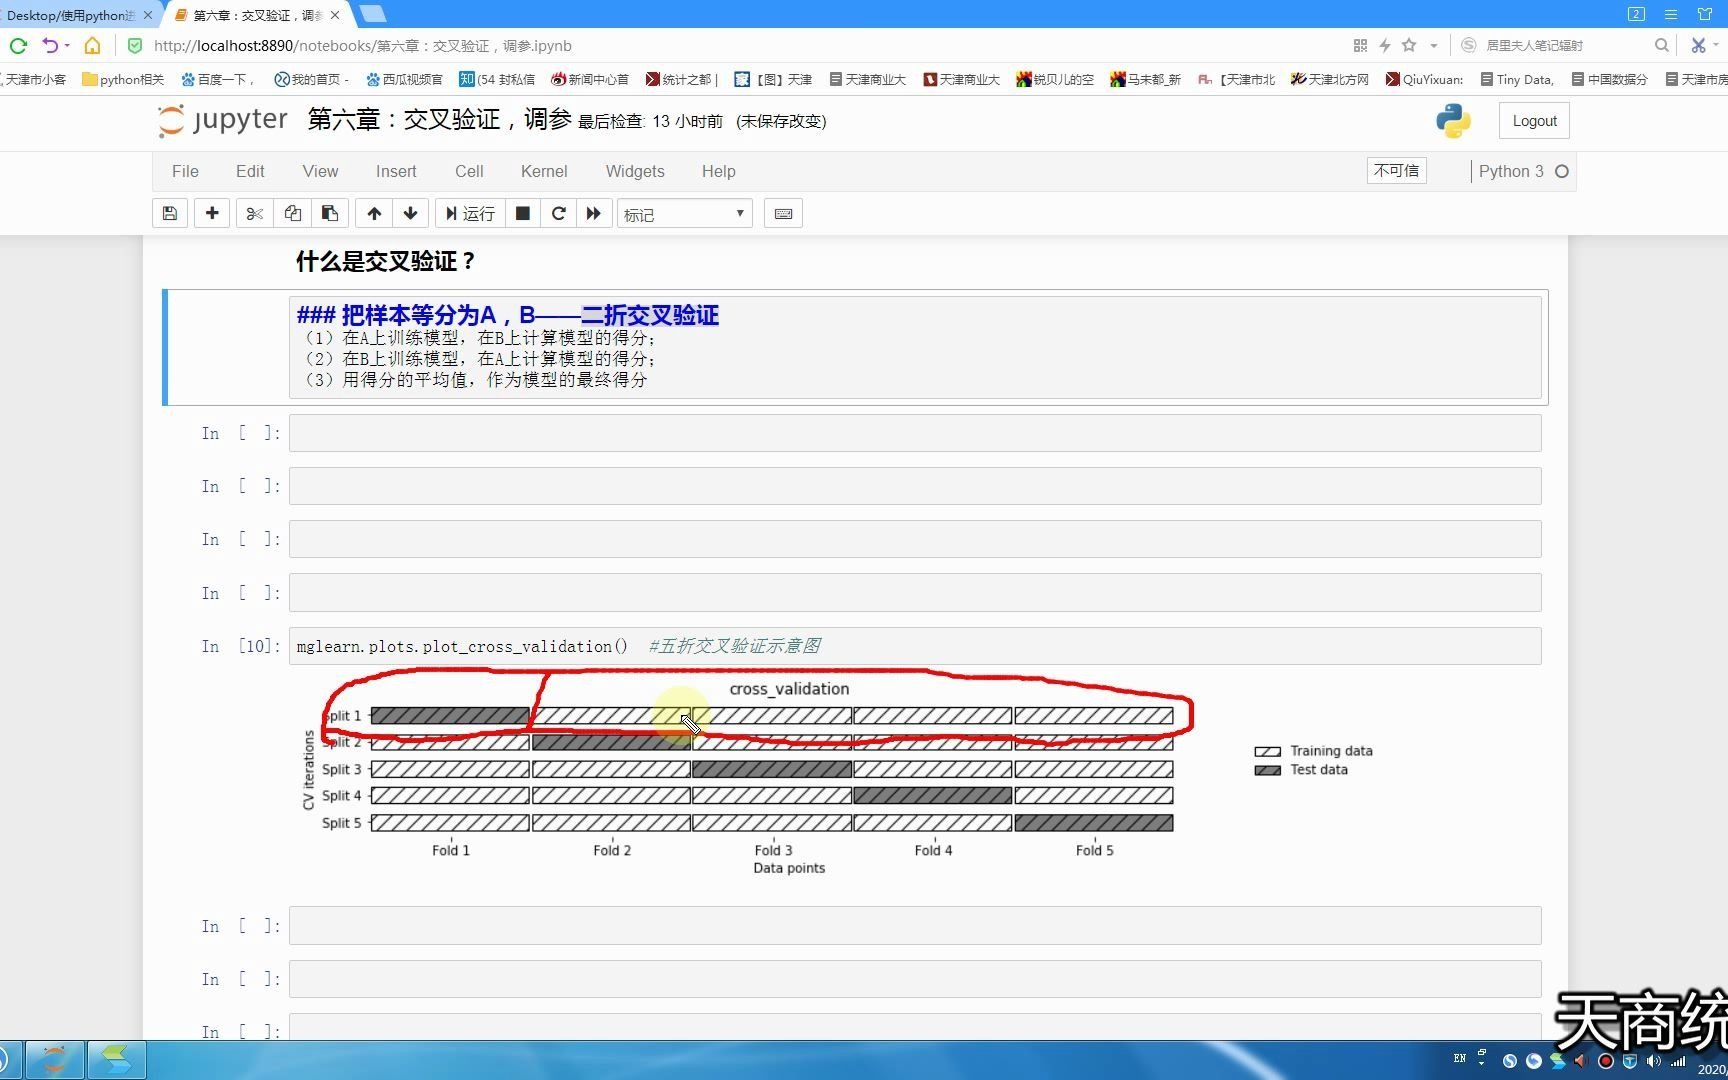Click the Python logo icon
Screen dimensions: 1728x1080
(1453, 121)
